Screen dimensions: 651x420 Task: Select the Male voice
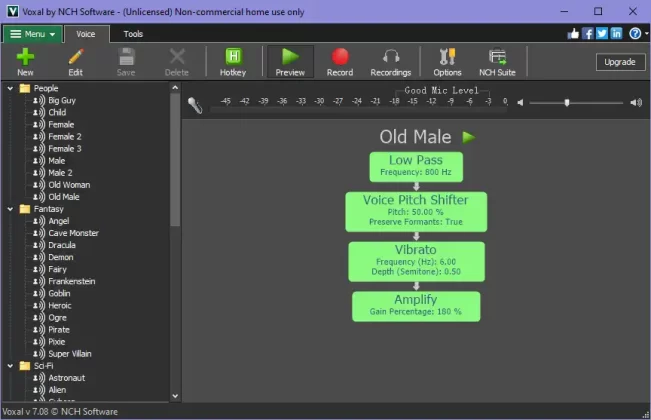click(56, 161)
